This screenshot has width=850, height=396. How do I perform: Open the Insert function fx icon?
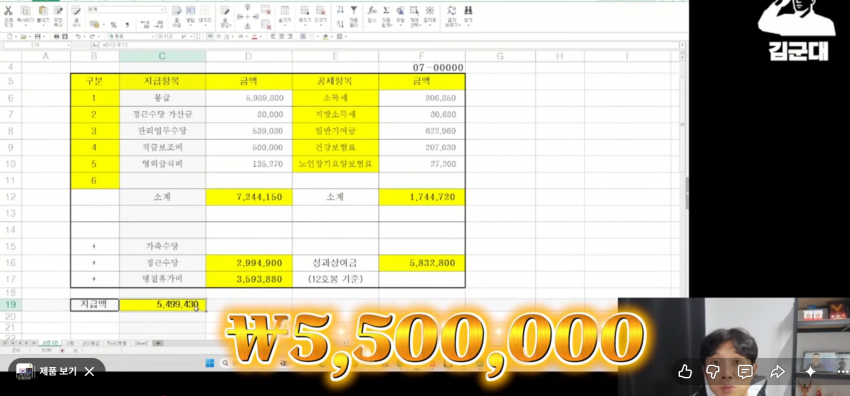(x=372, y=10)
